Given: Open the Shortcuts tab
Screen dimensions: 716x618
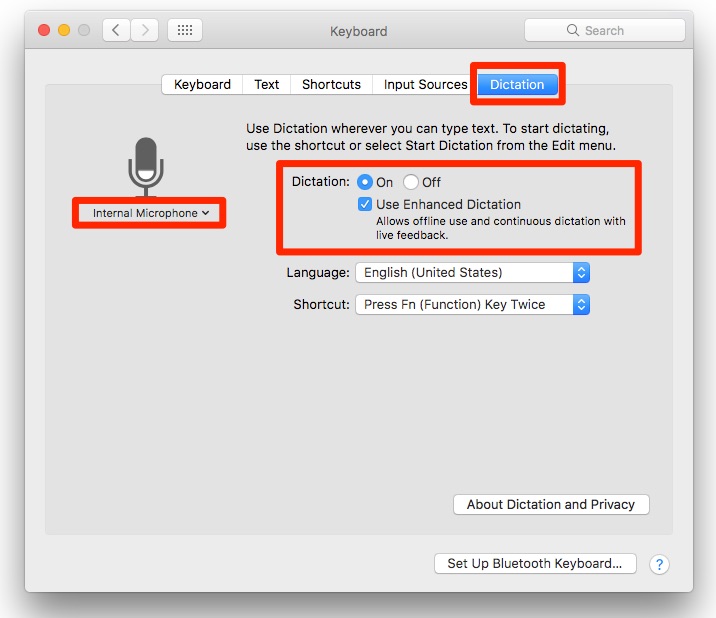Looking at the screenshot, I should coord(331,85).
